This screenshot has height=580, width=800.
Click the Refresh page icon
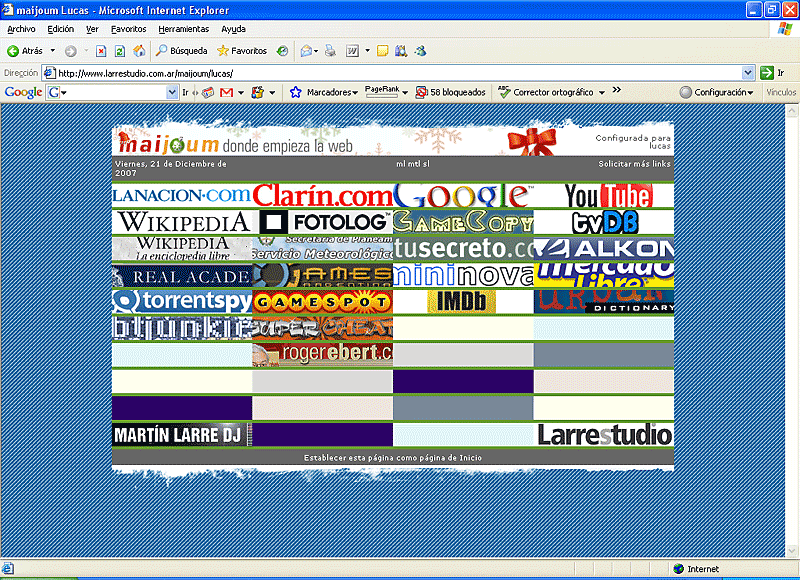coord(120,50)
